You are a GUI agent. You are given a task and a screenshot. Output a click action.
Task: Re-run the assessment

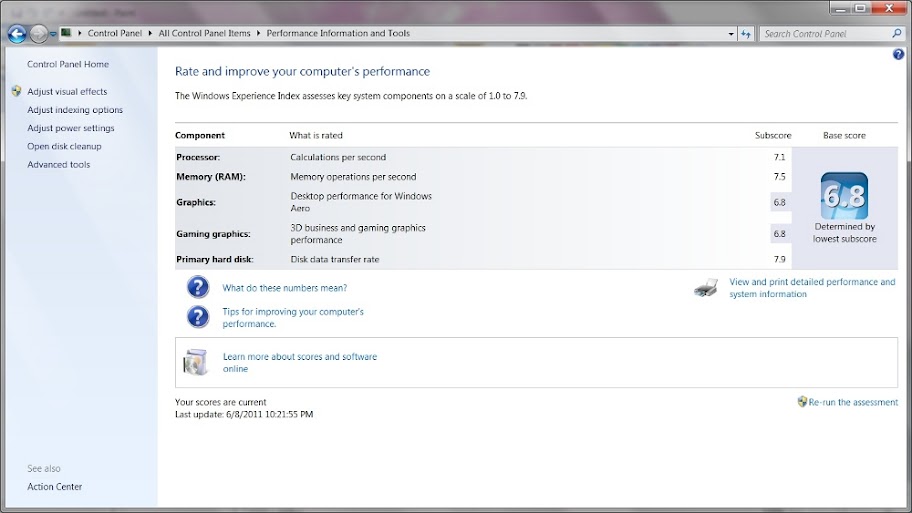point(853,402)
